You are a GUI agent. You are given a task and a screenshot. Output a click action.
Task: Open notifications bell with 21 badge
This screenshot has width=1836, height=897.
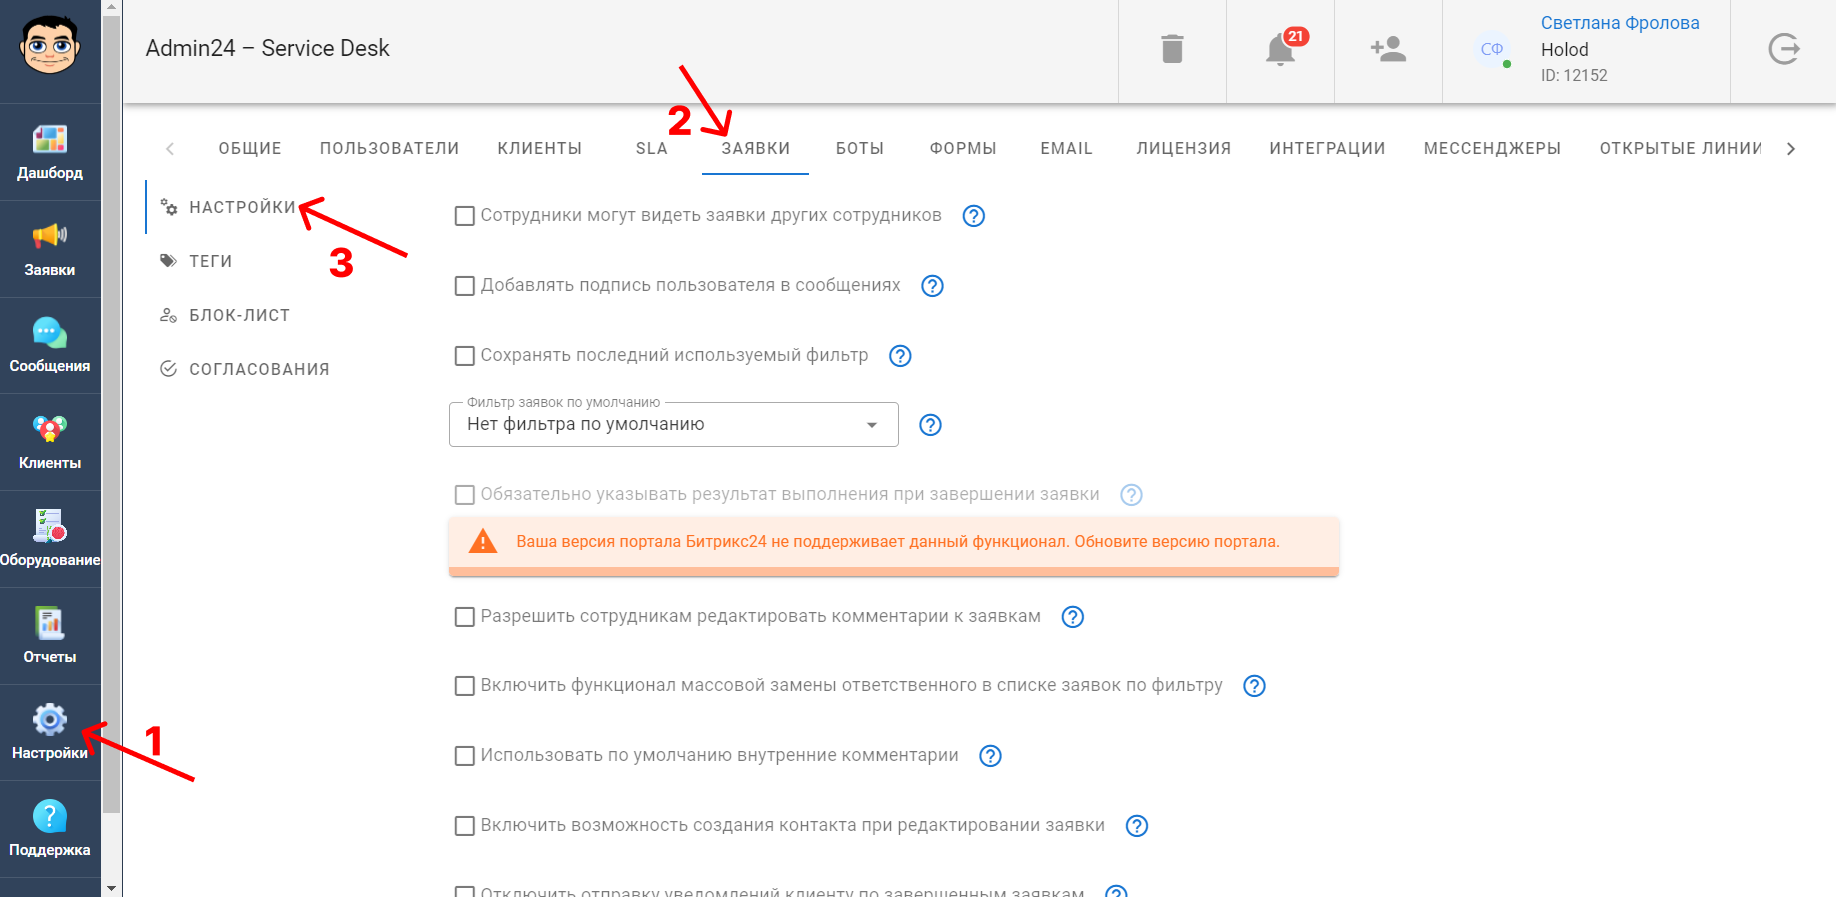1281,49
